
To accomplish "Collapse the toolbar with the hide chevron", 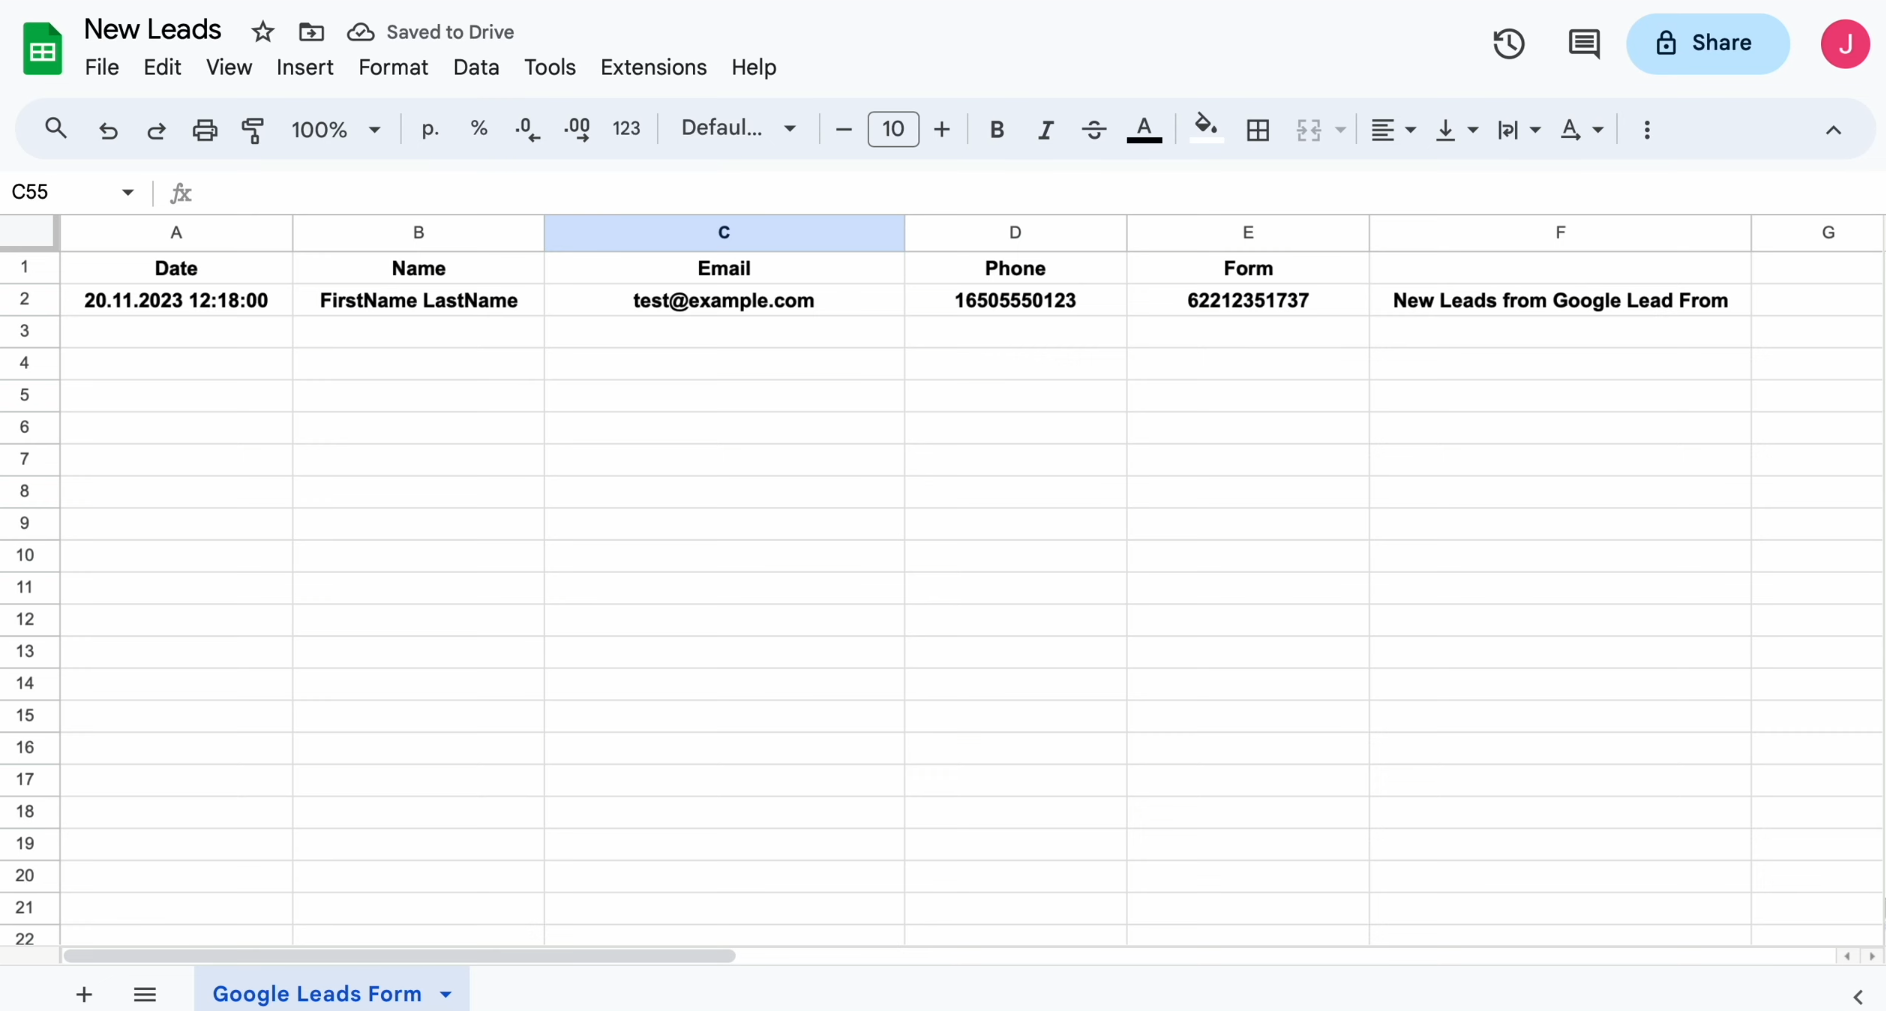I will [x=1833, y=129].
